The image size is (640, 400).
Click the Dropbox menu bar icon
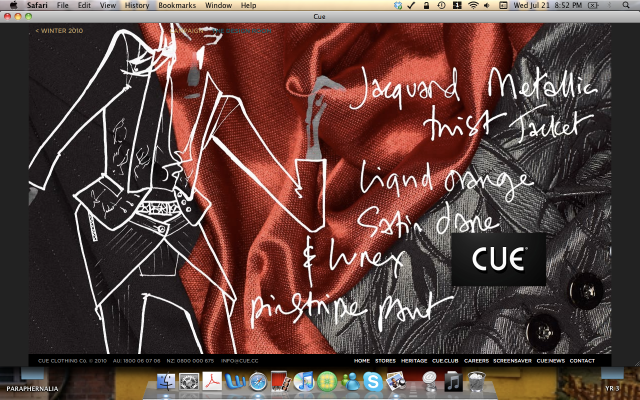pos(398,5)
